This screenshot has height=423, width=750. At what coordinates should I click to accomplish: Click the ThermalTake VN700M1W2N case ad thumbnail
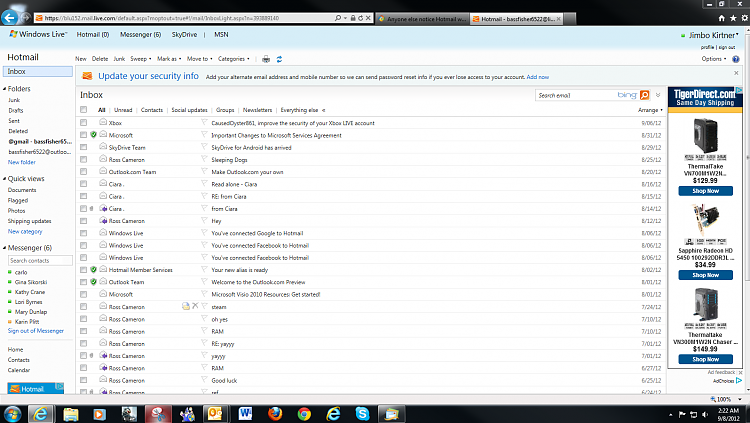pyautogui.click(x=705, y=136)
